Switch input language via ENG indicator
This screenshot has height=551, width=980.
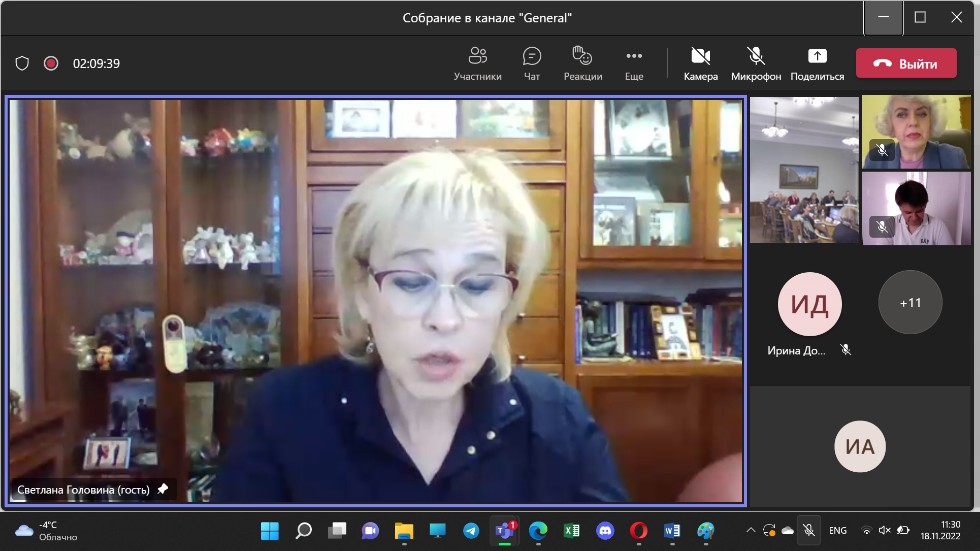tap(838, 530)
